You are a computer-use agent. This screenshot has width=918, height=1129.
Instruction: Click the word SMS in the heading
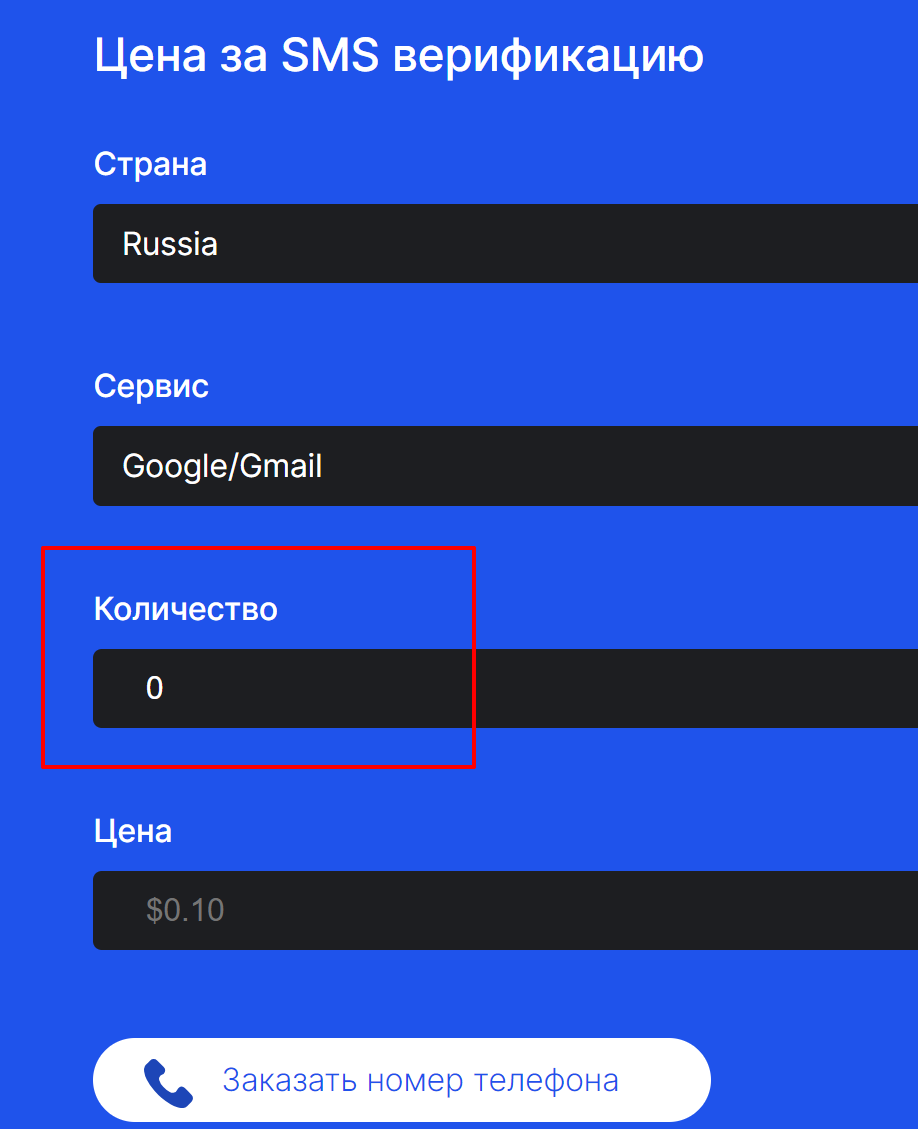pos(330,56)
